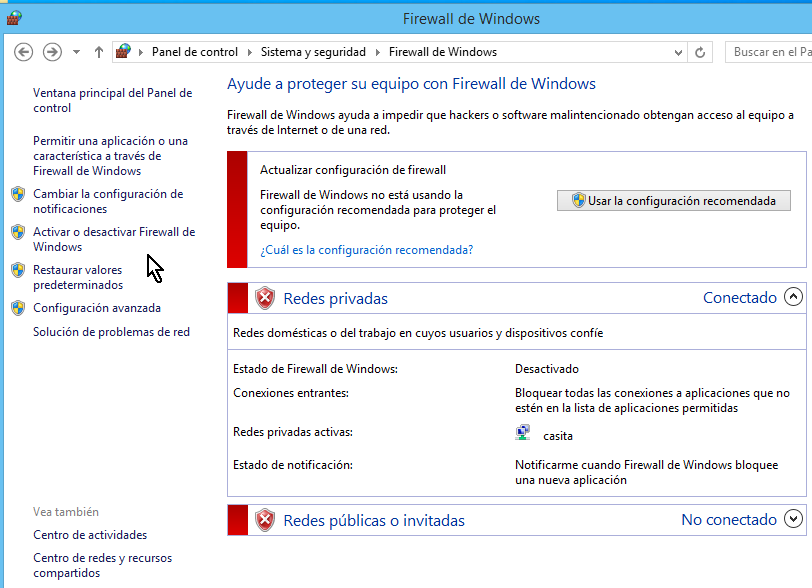812x588 pixels.
Task: Open Cambiar la configuración de notificaciones
Action: click(108, 202)
